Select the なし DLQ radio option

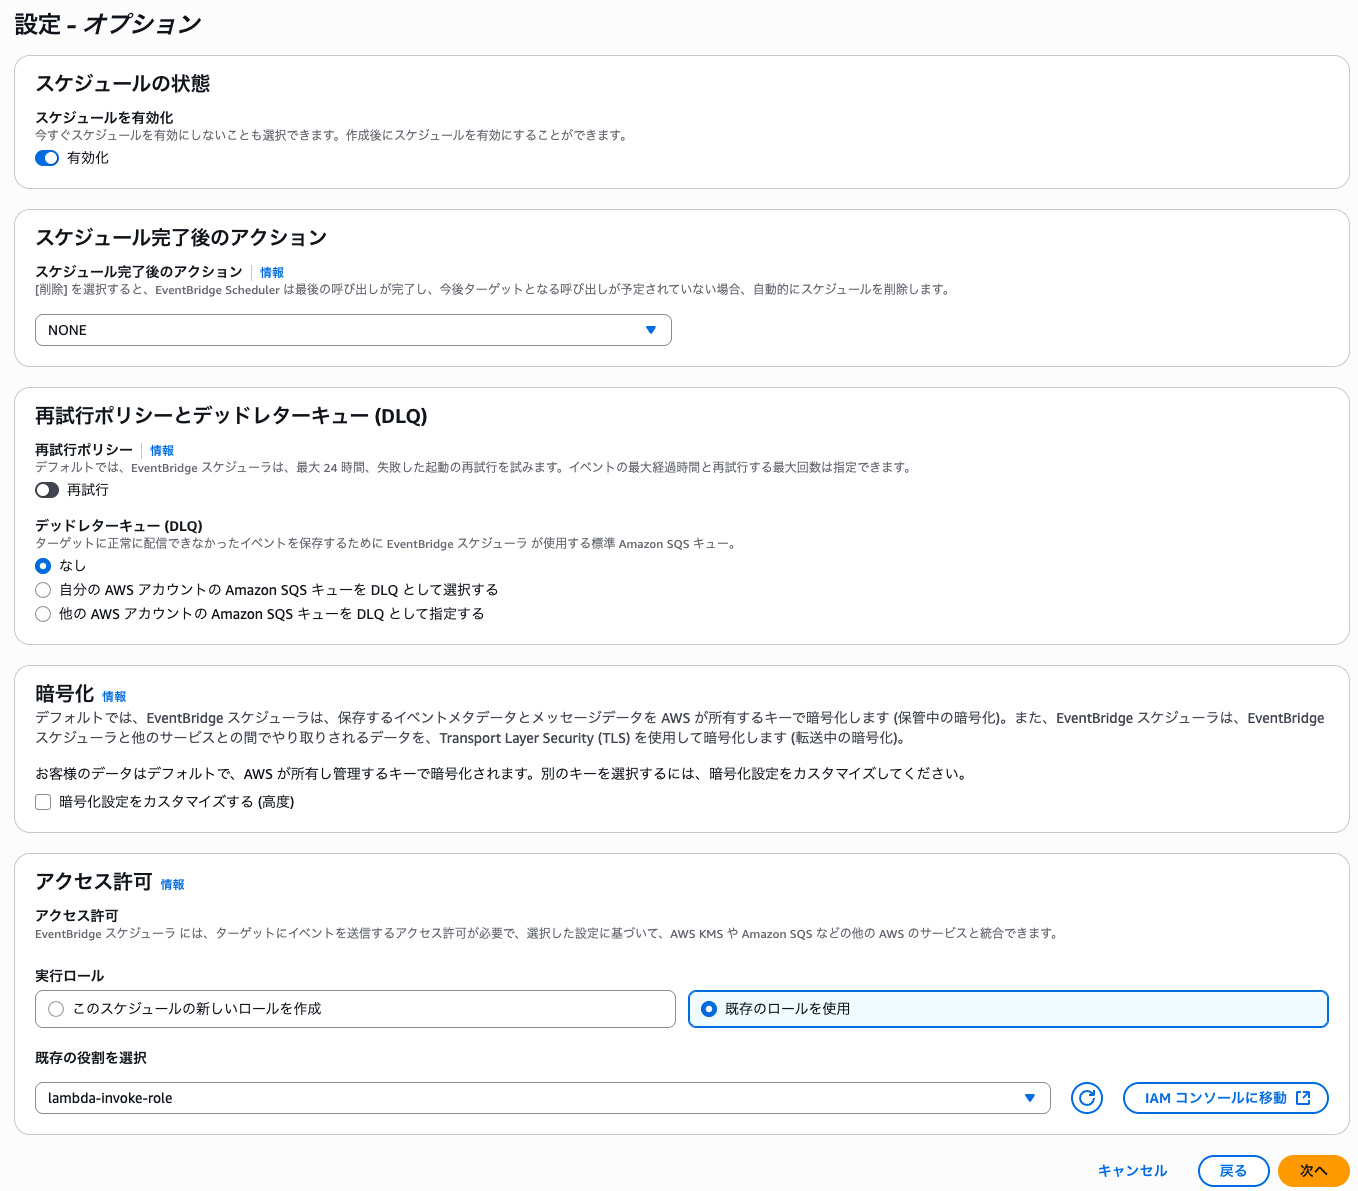click(x=43, y=566)
